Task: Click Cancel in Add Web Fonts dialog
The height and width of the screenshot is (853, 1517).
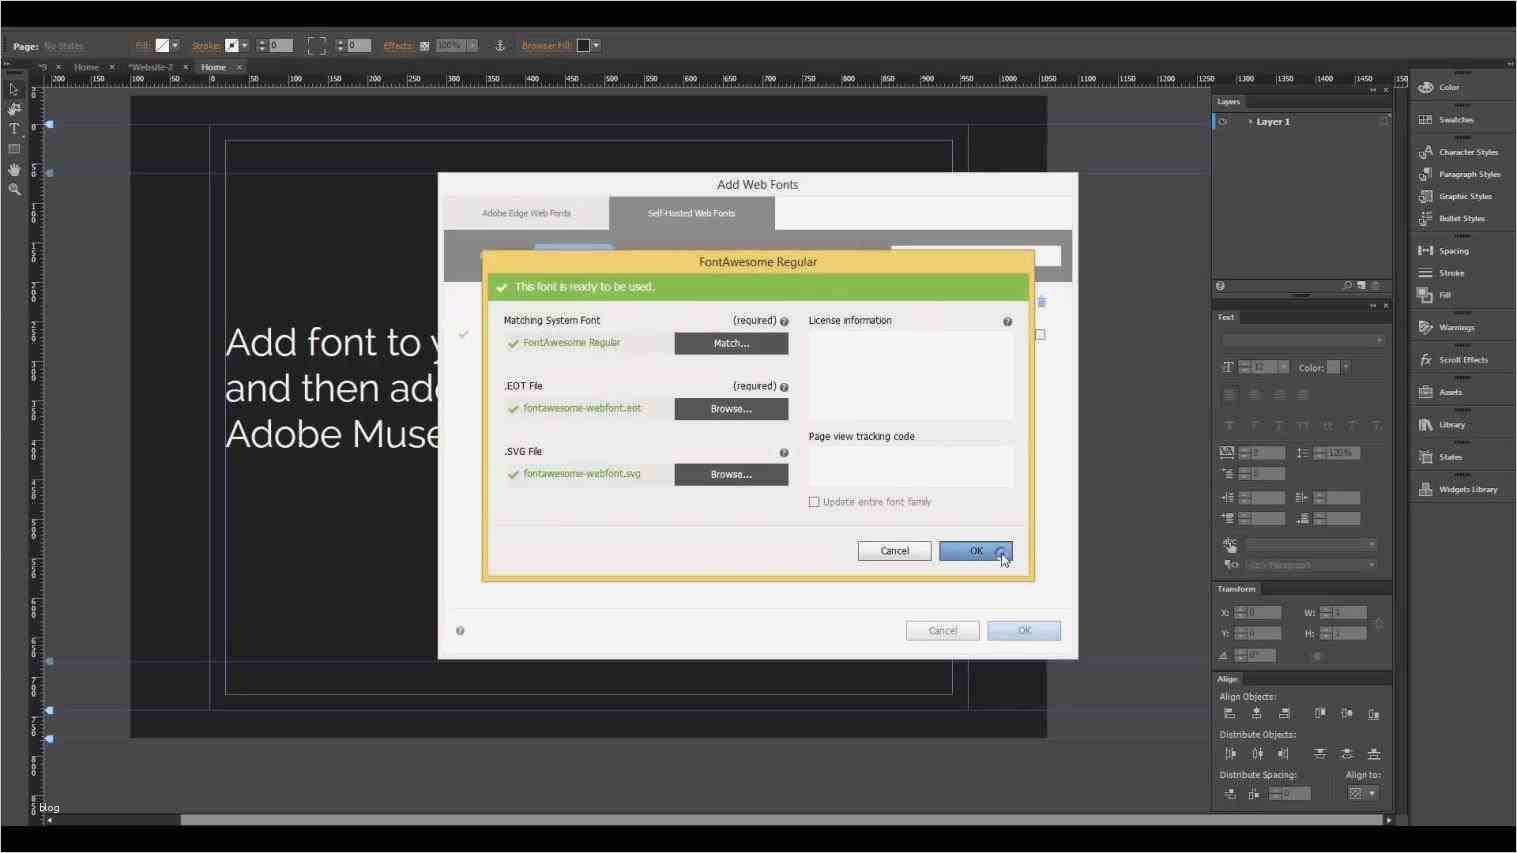Action: point(943,631)
